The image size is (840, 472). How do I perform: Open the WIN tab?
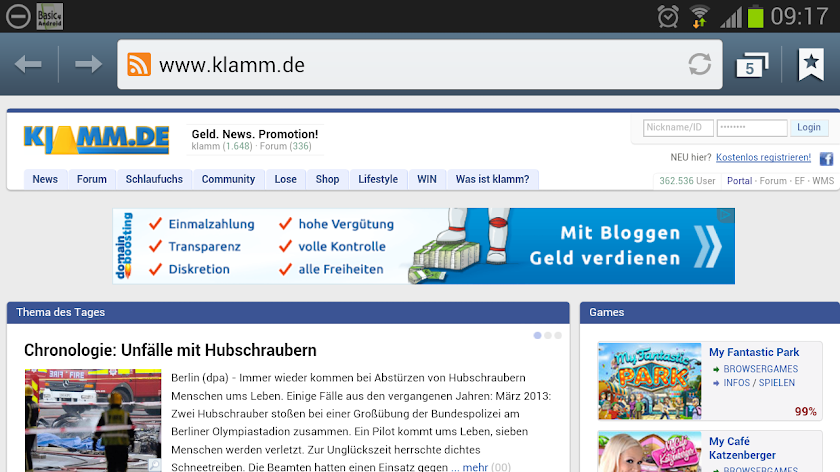tap(427, 179)
